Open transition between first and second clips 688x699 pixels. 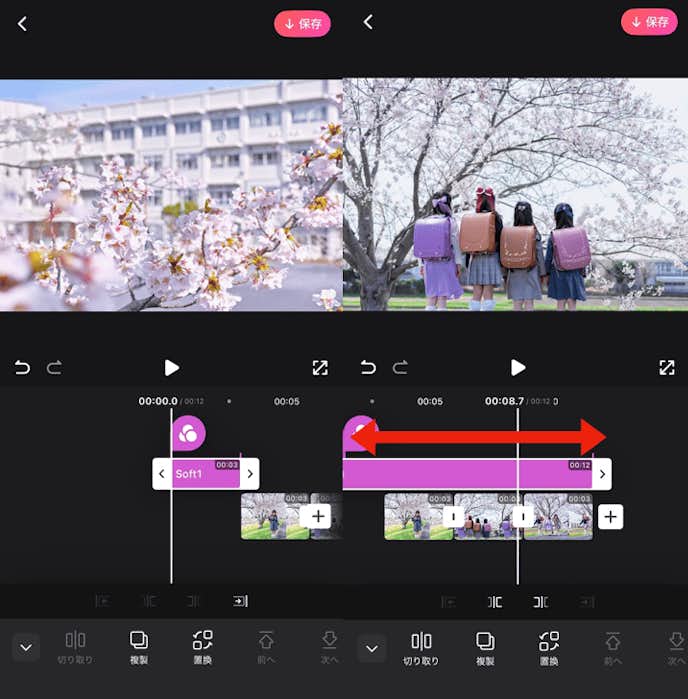tap(453, 517)
